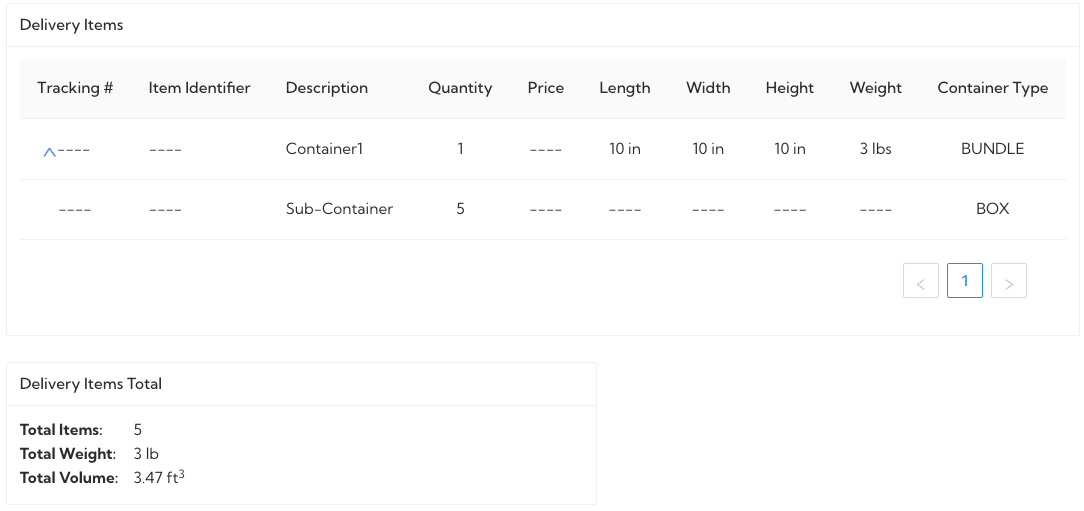Collapse the Container1 row expander arrow
The width and height of the screenshot is (1084, 511).
[x=49, y=152]
